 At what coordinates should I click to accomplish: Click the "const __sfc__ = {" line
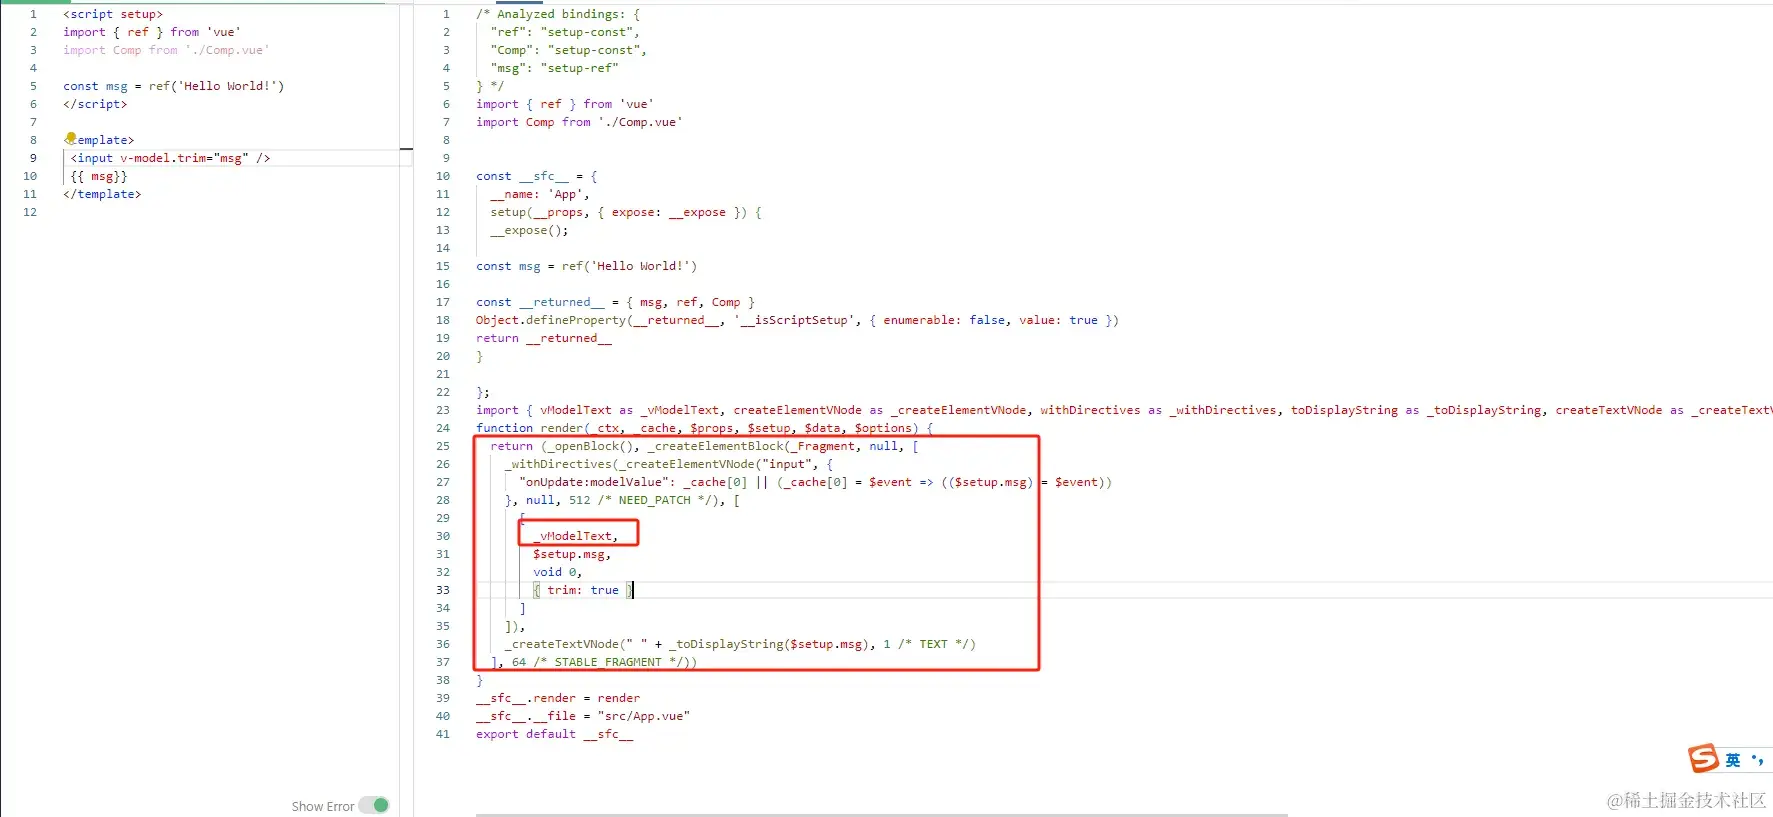tap(536, 176)
